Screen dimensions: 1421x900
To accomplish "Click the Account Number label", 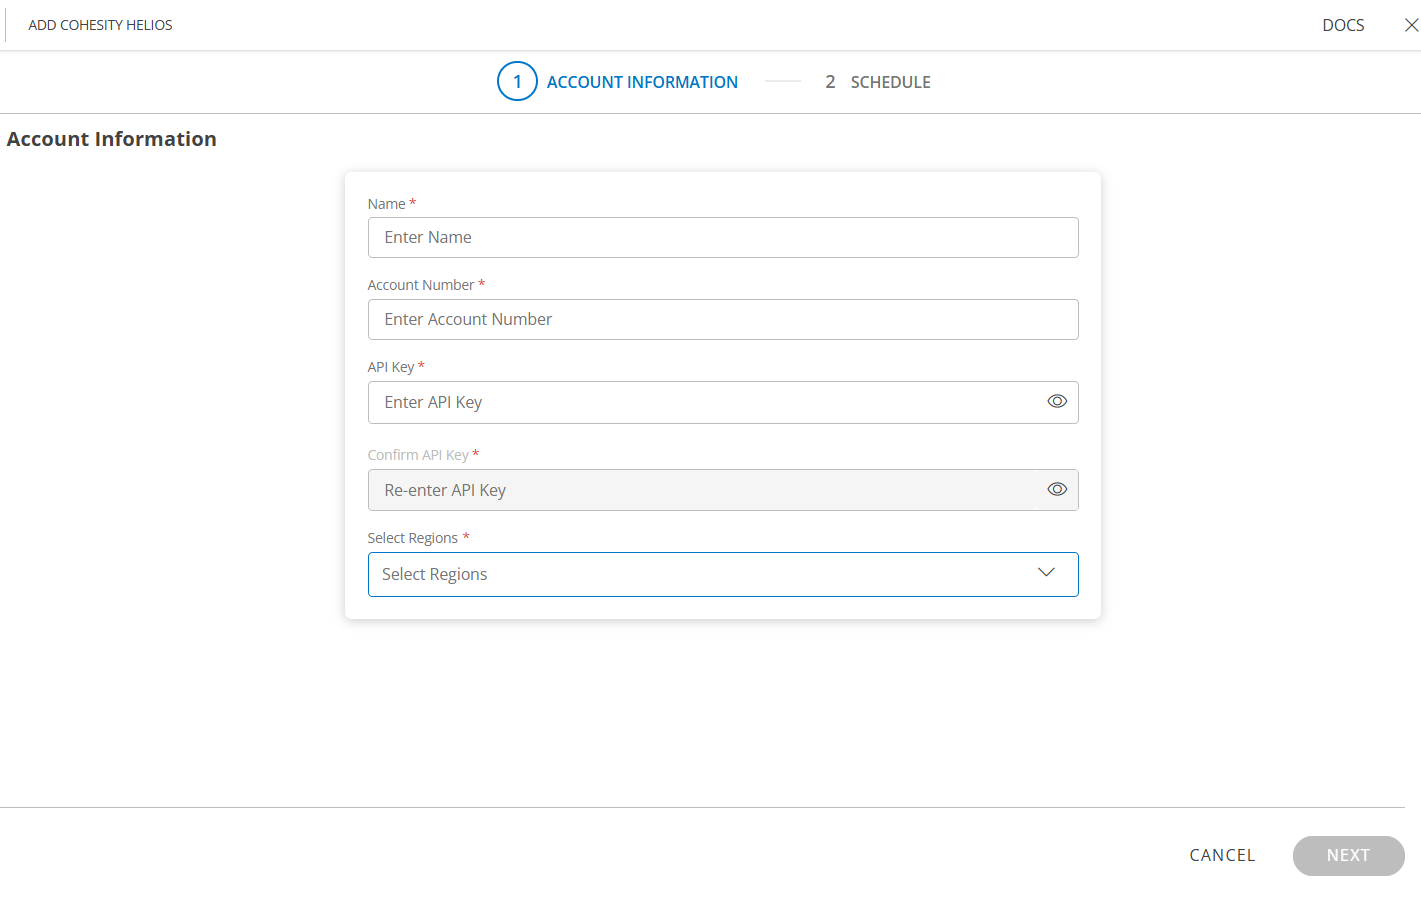I will click(421, 285).
